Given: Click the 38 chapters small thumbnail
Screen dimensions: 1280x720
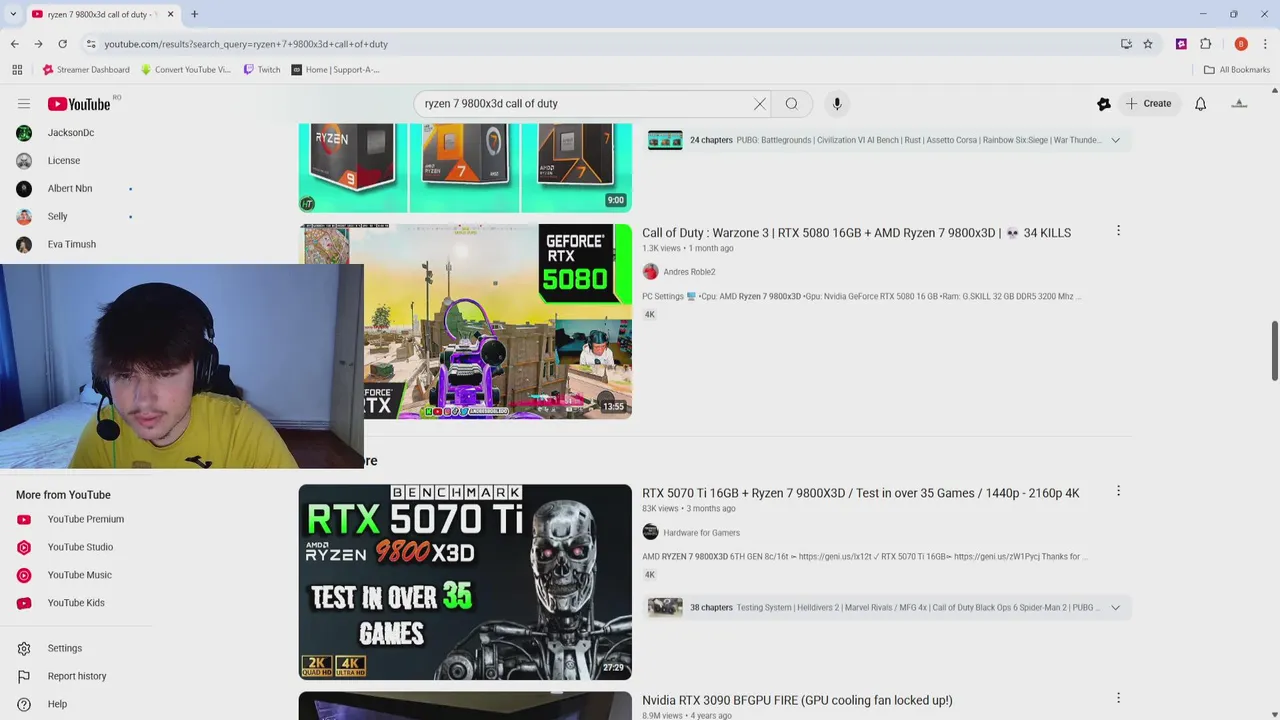Looking at the screenshot, I should [665, 607].
